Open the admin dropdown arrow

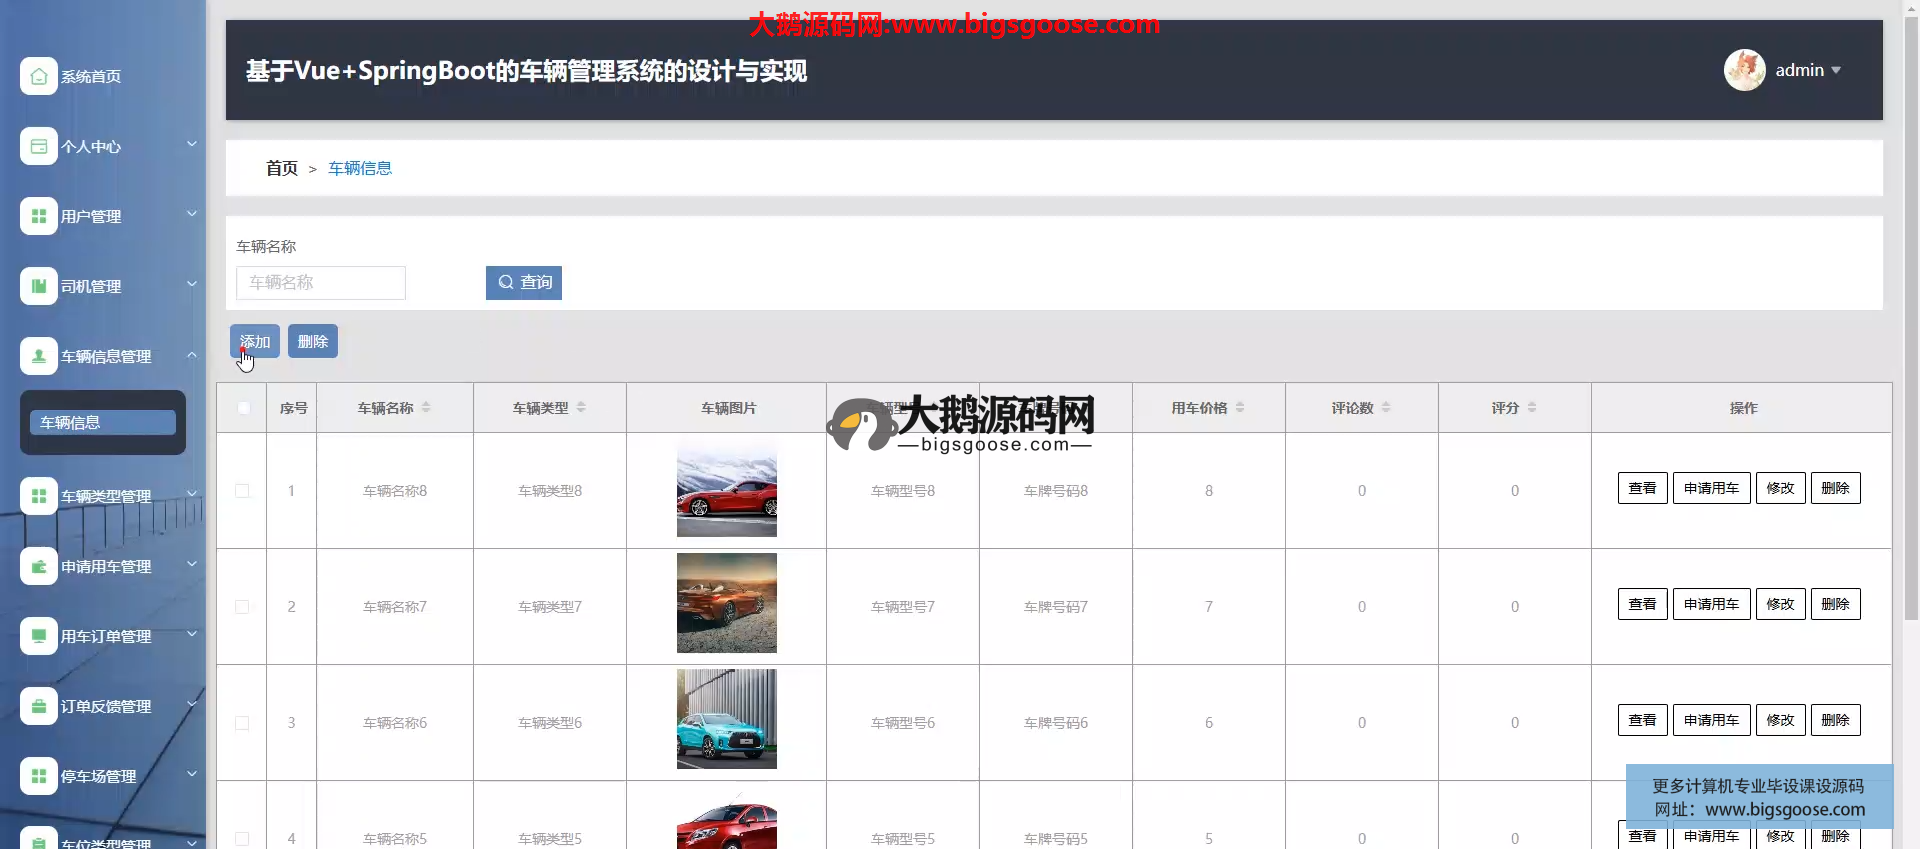(1836, 70)
